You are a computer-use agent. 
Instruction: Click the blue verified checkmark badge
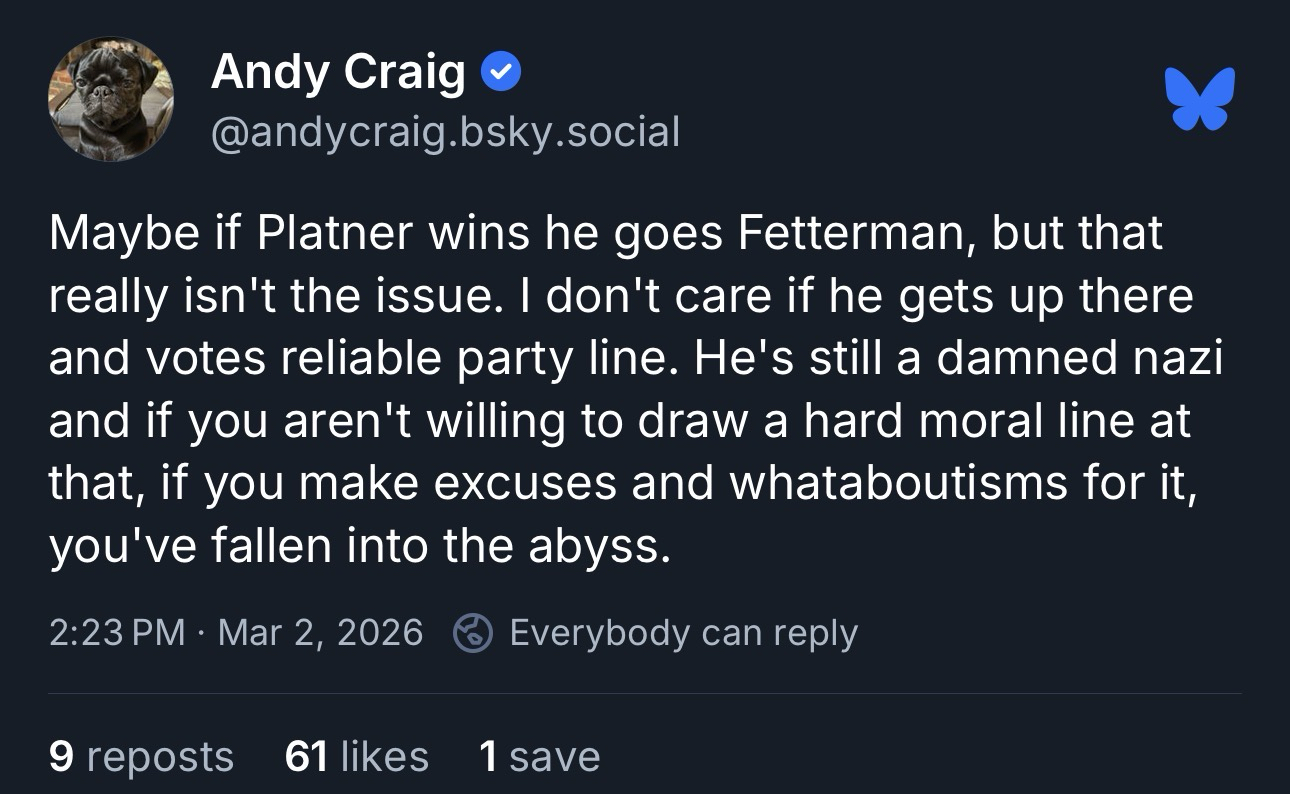coord(500,72)
